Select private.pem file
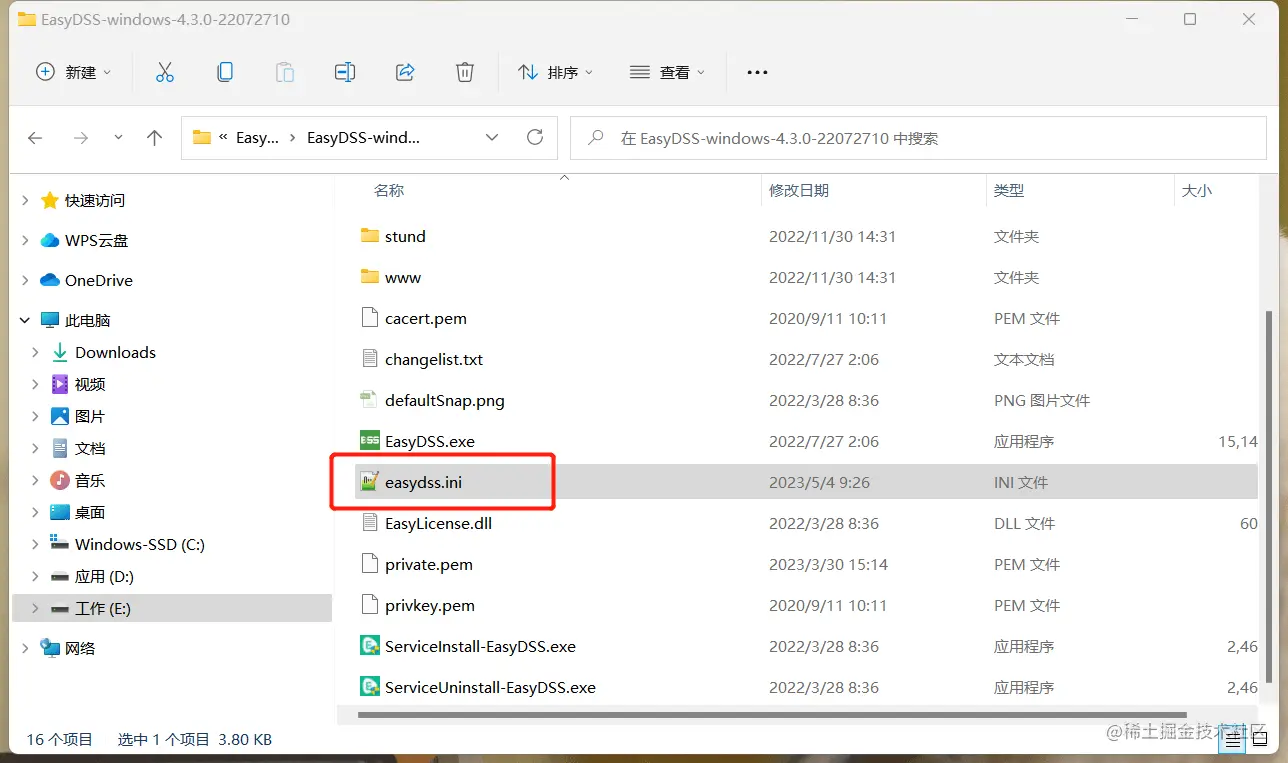The image size is (1288, 763). 429,564
